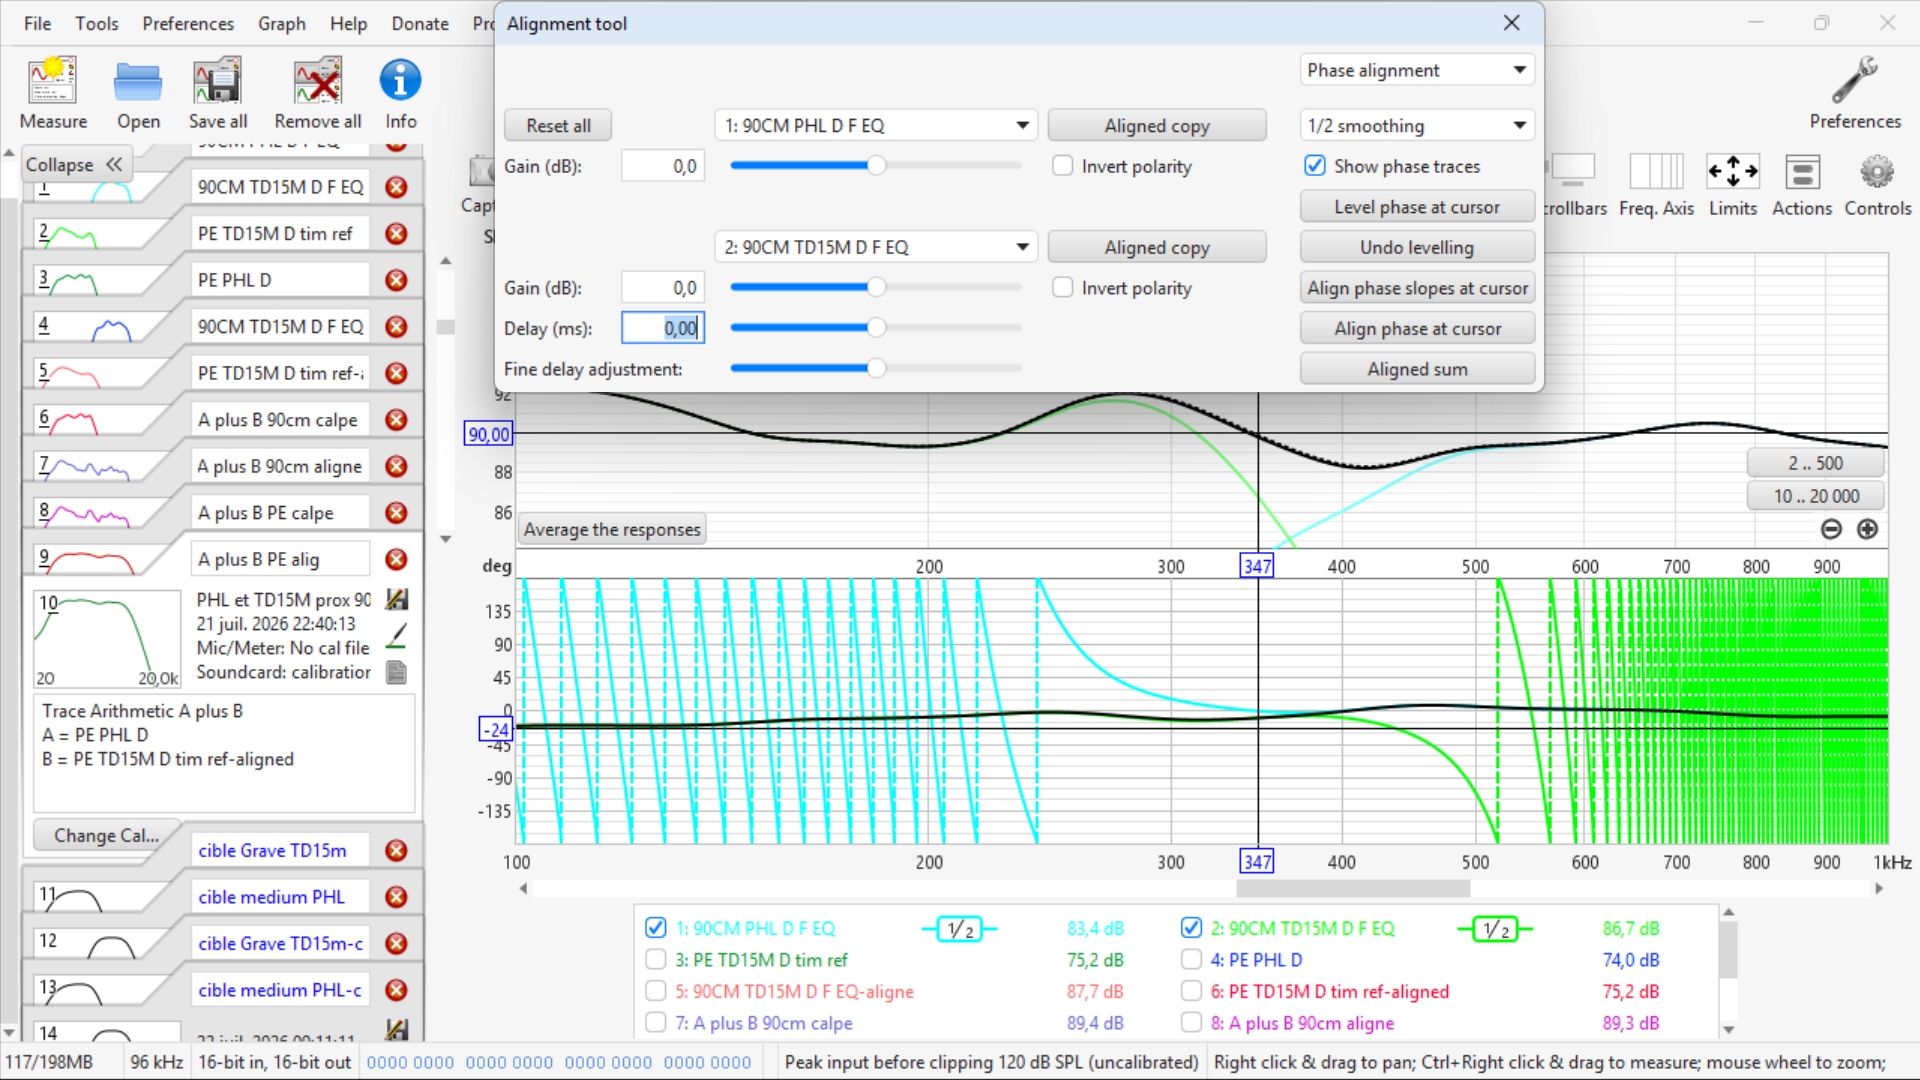Image resolution: width=1920 pixels, height=1080 pixels.
Task: Click the Save all icon
Action: point(218,82)
